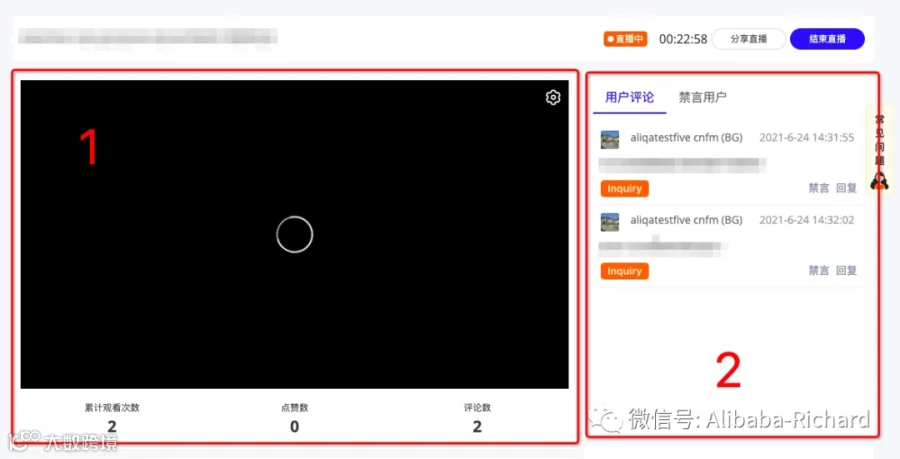The height and width of the screenshot is (459, 900).
Task: Click the loading spinner in the video player
Action: [294, 234]
